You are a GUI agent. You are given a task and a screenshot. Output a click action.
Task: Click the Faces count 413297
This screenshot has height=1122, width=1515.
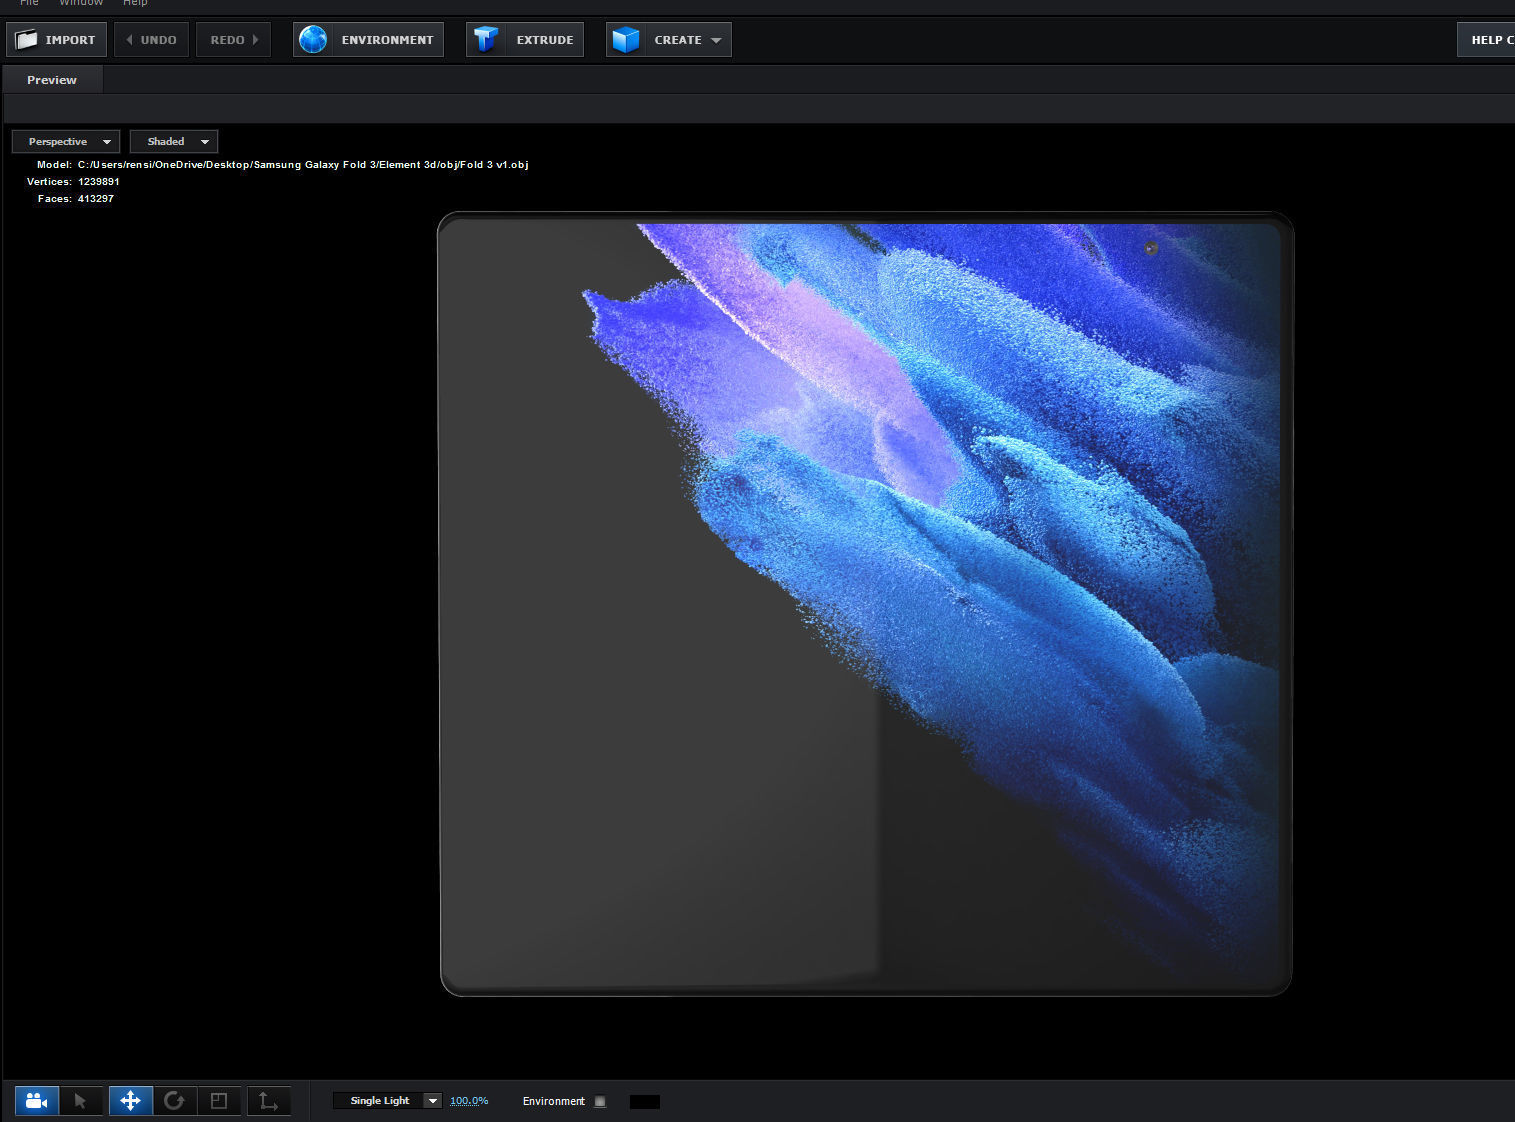point(96,199)
